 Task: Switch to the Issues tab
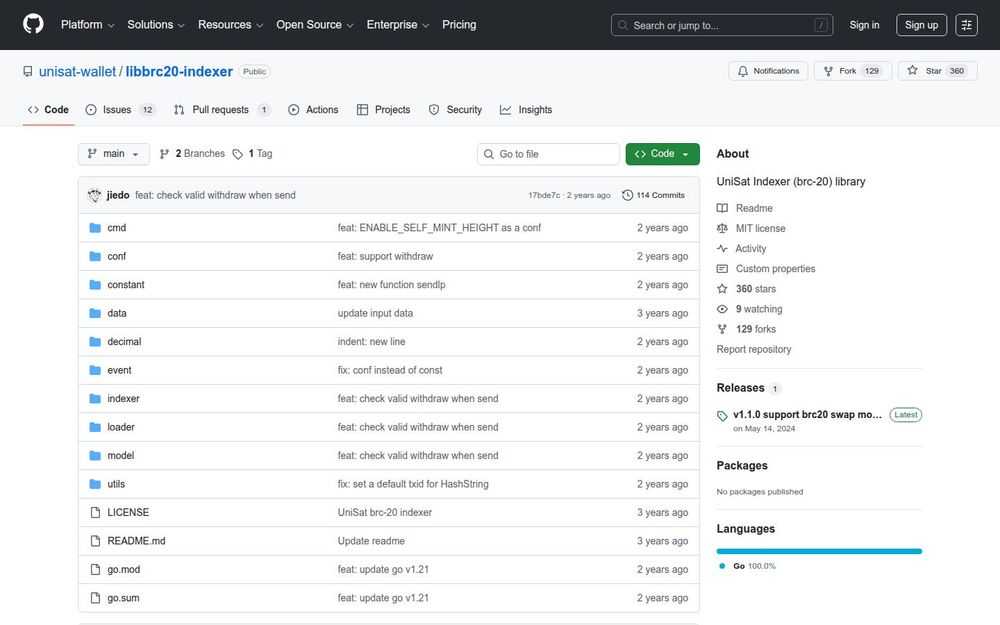[x=120, y=110]
